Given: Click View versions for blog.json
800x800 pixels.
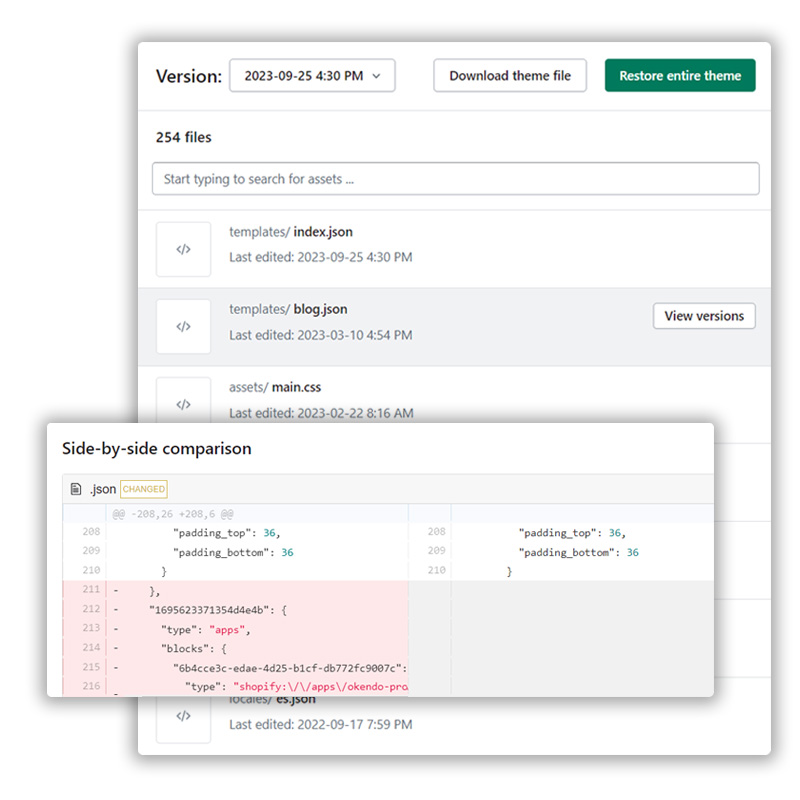Looking at the screenshot, I should click(x=704, y=316).
